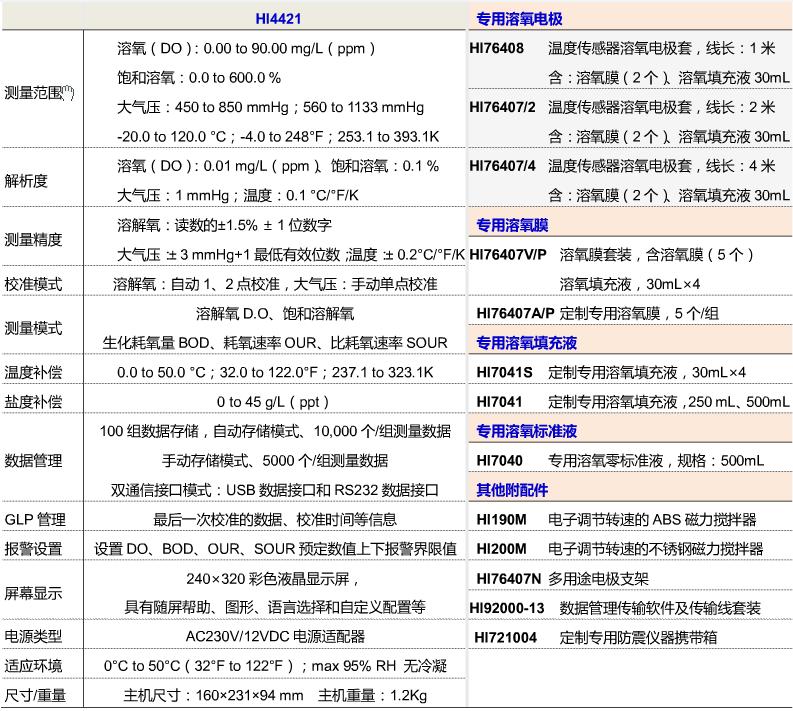Click the HI4421 model header
This screenshot has height=711, width=793.
point(278,19)
